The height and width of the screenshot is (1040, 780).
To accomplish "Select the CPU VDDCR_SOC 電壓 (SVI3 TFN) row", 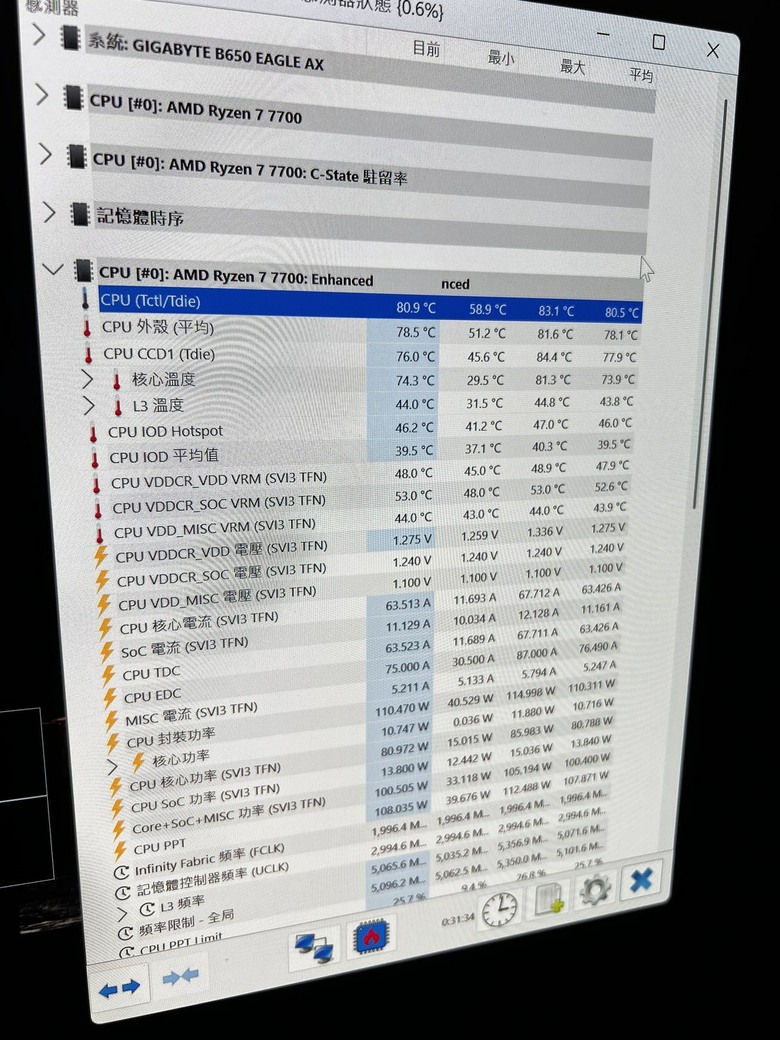I will [x=359, y=566].
